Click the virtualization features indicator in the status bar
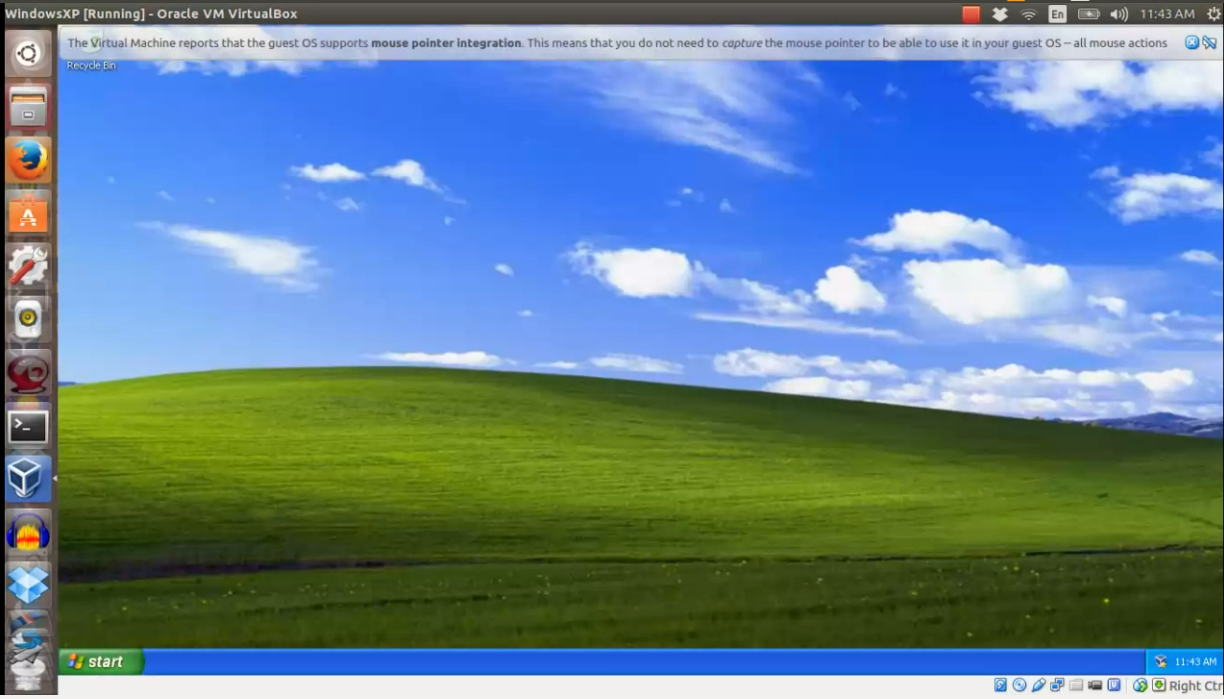This screenshot has width=1224, height=699. 1114,685
